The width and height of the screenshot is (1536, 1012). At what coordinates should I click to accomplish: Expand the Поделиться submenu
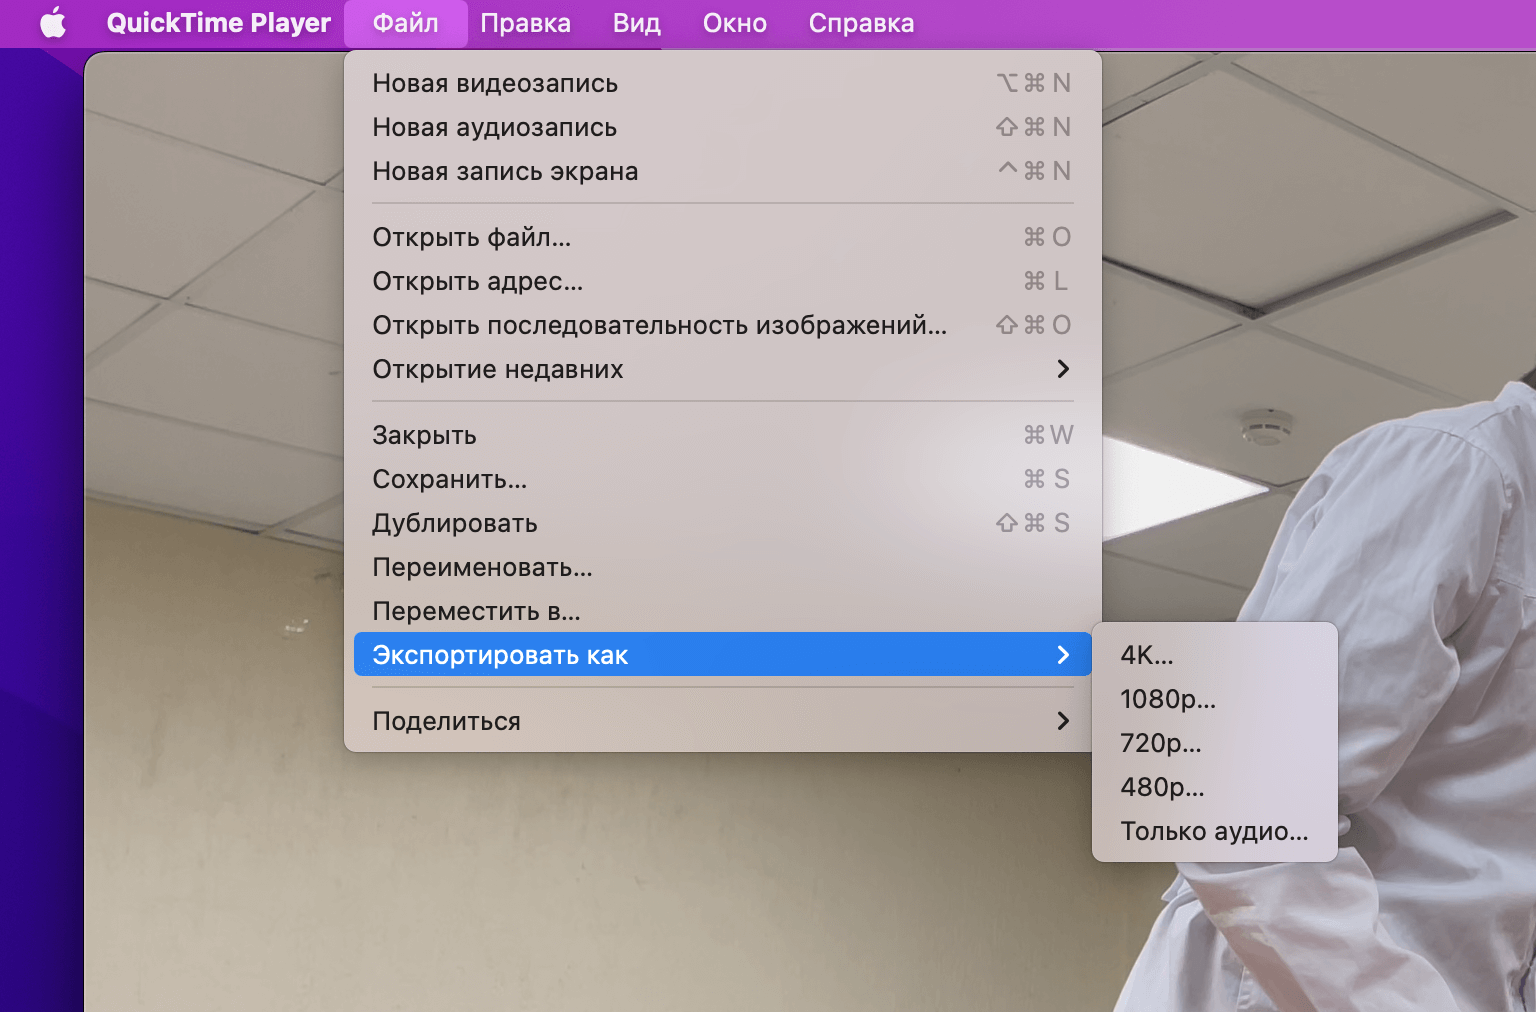pyautogui.click(x=446, y=720)
